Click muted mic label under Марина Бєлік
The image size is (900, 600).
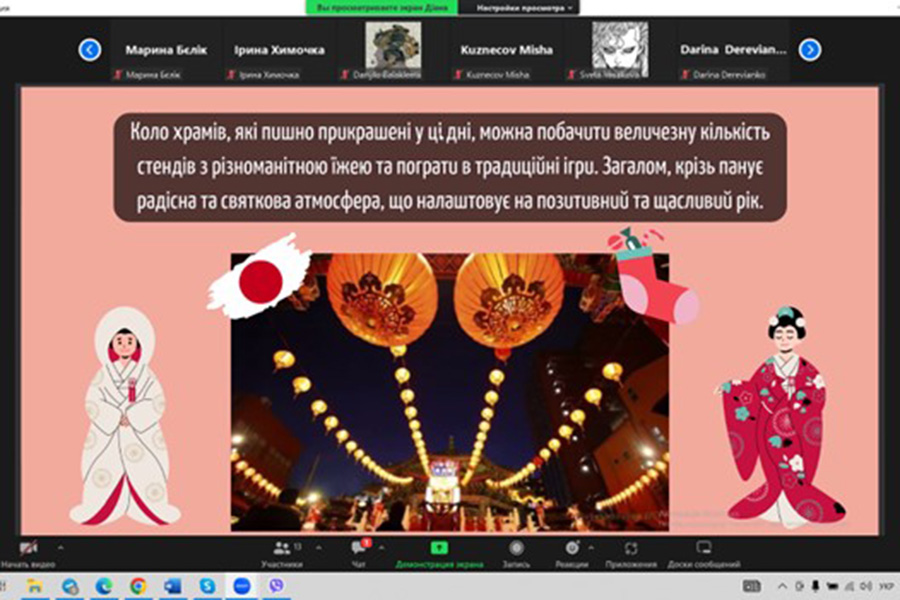pos(148,75)
